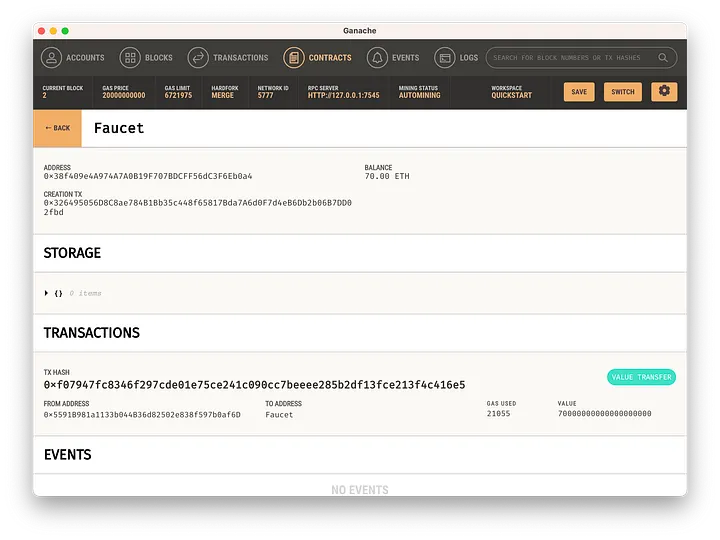Click the Contracts document icon
The width and height of the screenshot is (720, 540).
pyautogui.click(x=294, y=58)
